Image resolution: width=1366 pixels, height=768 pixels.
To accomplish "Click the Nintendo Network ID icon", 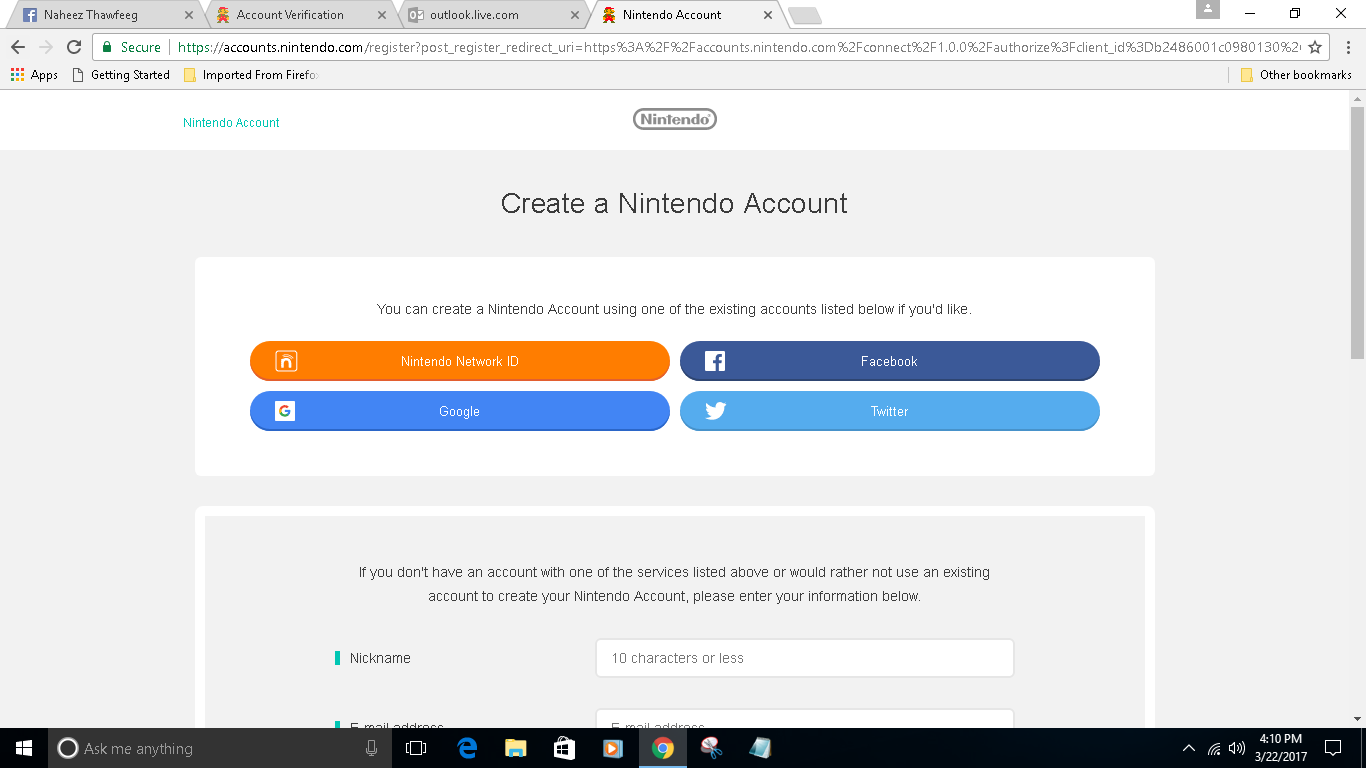I will coord(286,361).
